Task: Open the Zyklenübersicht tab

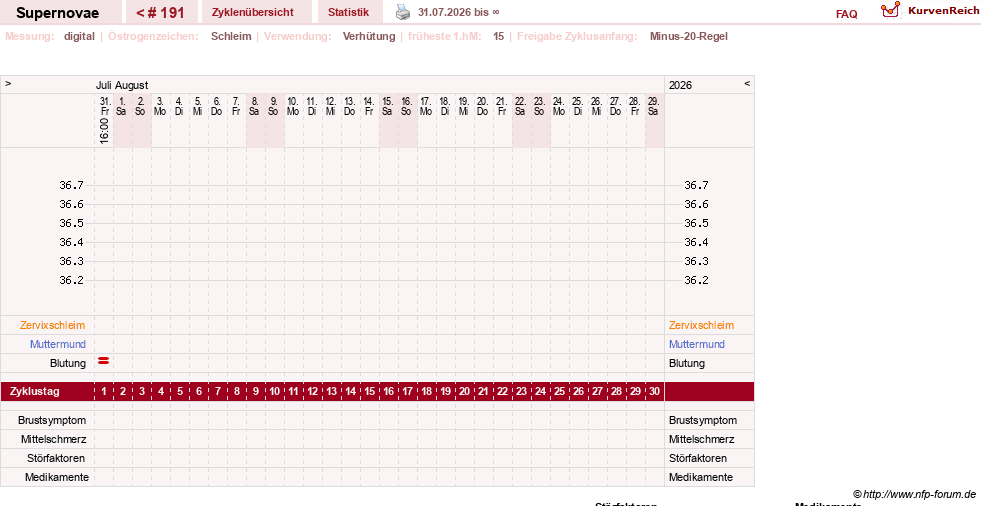Action: pyautogui.click(x=253, y=12)
